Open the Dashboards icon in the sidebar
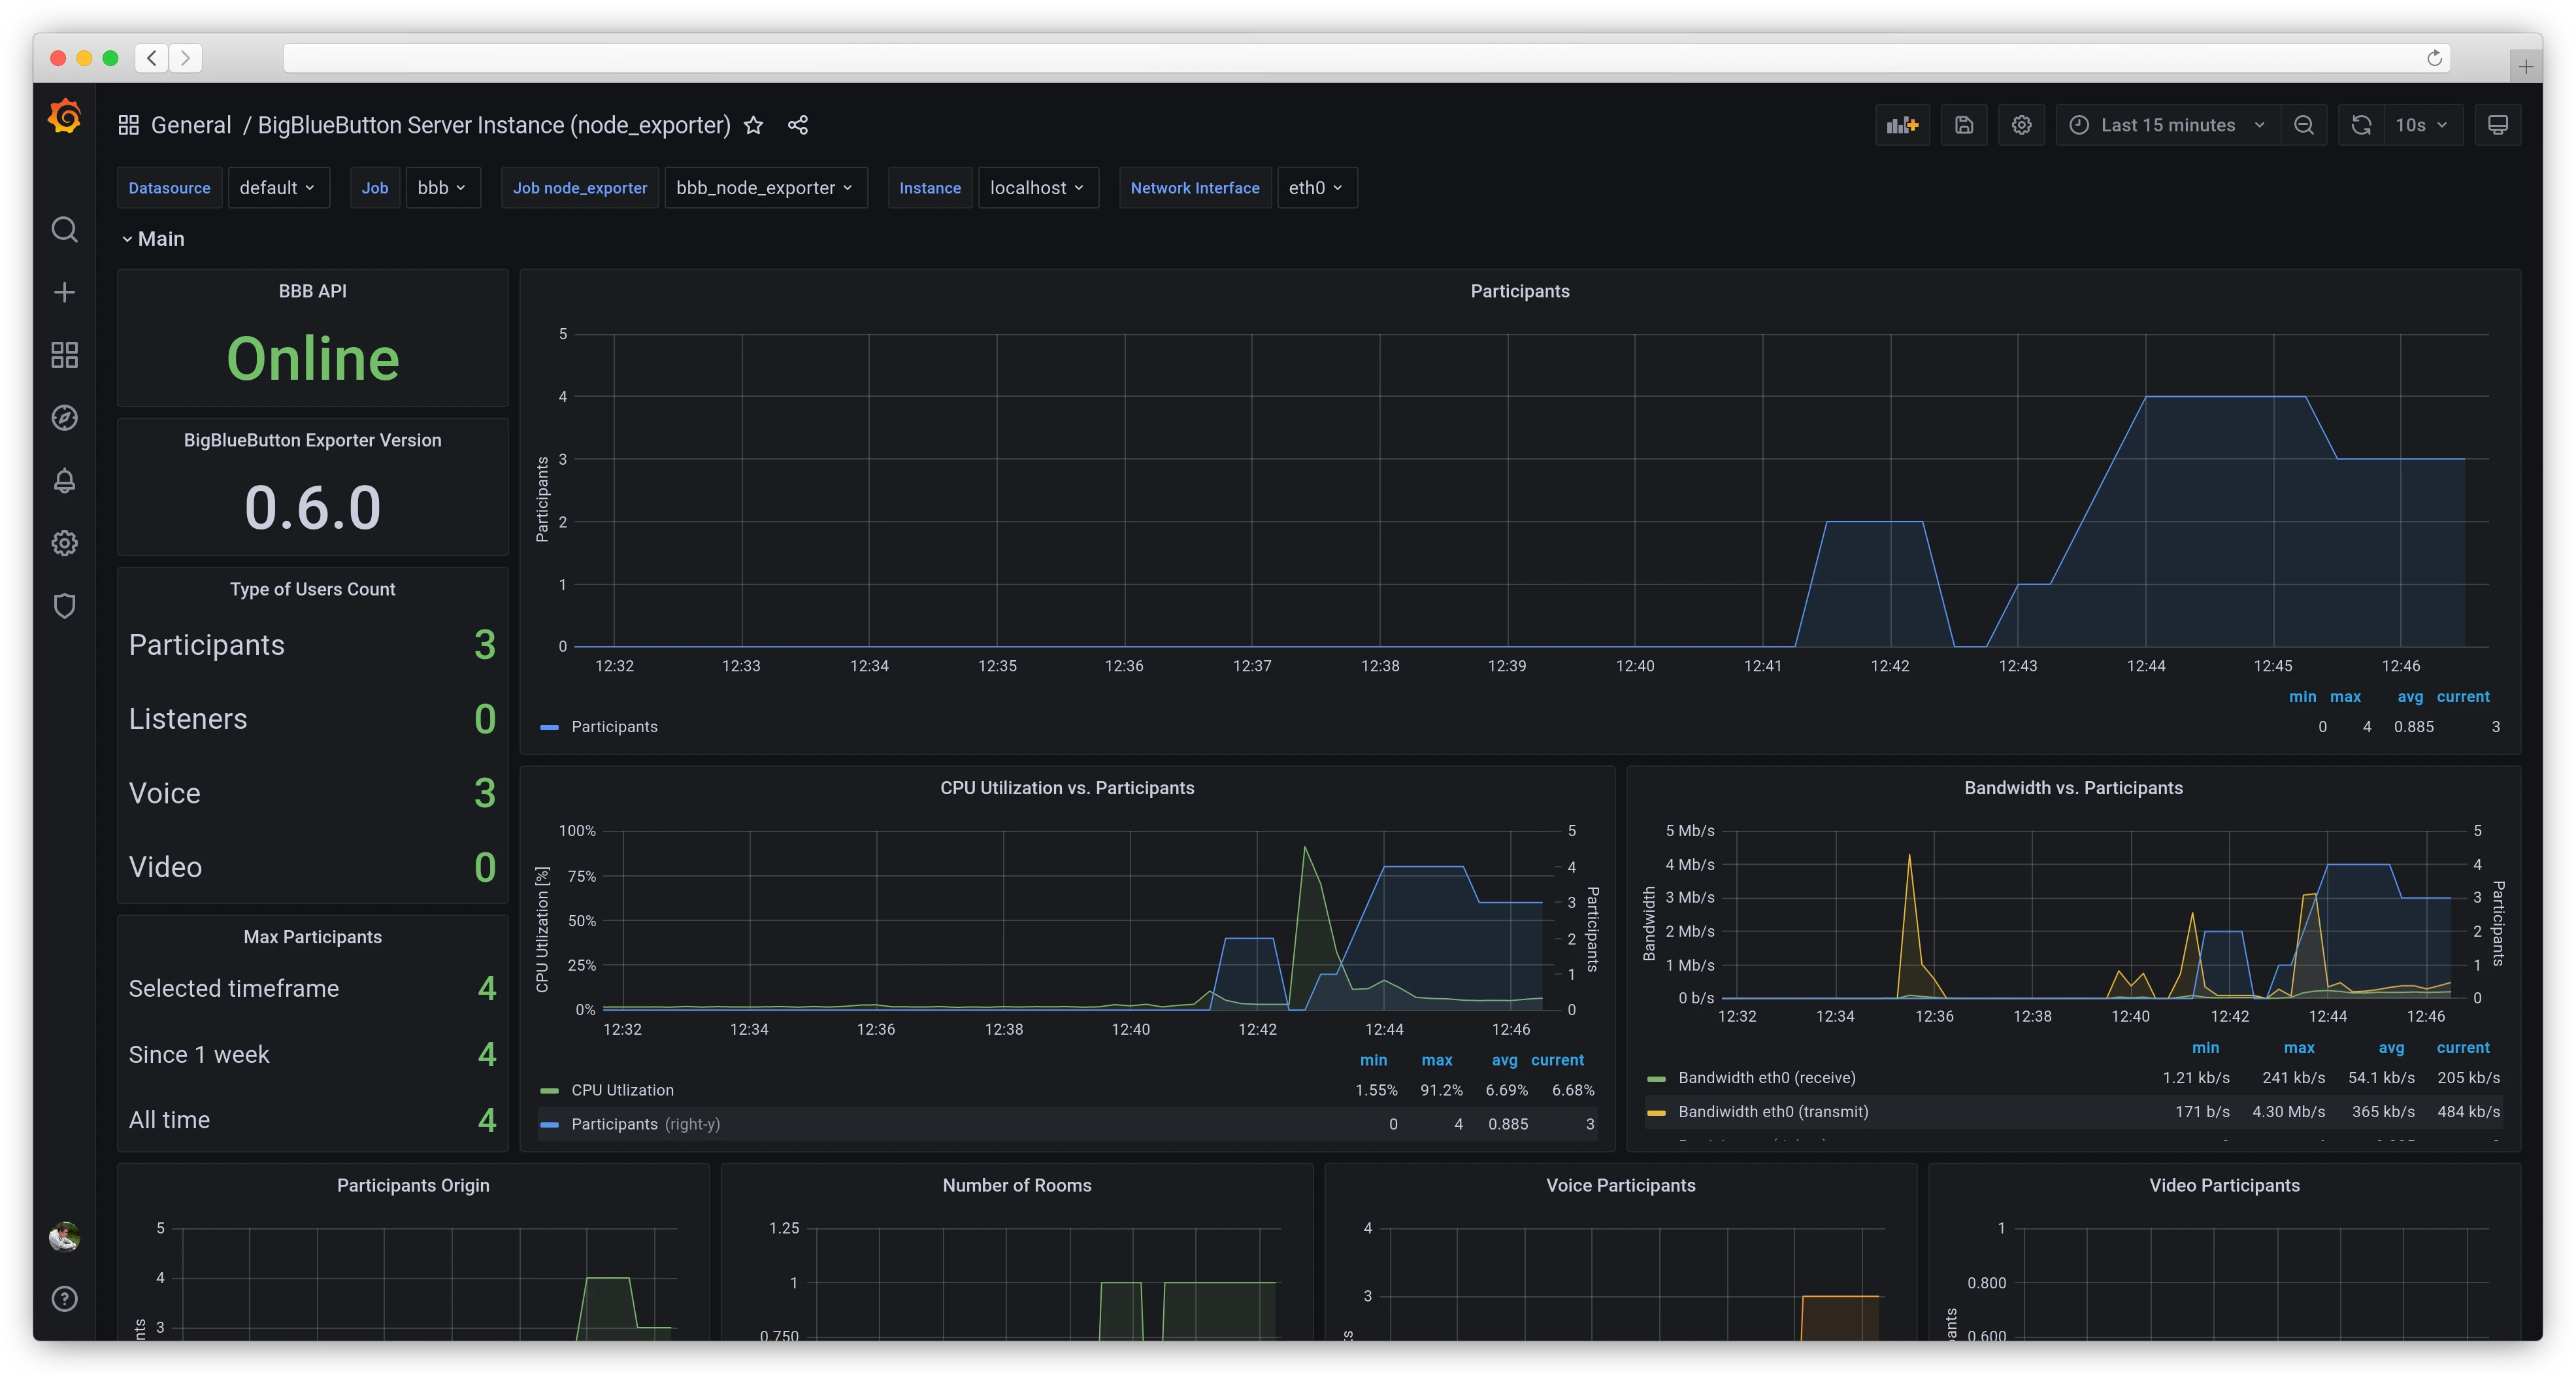This screenshot has width=2576, height=1374. (64, 355)
